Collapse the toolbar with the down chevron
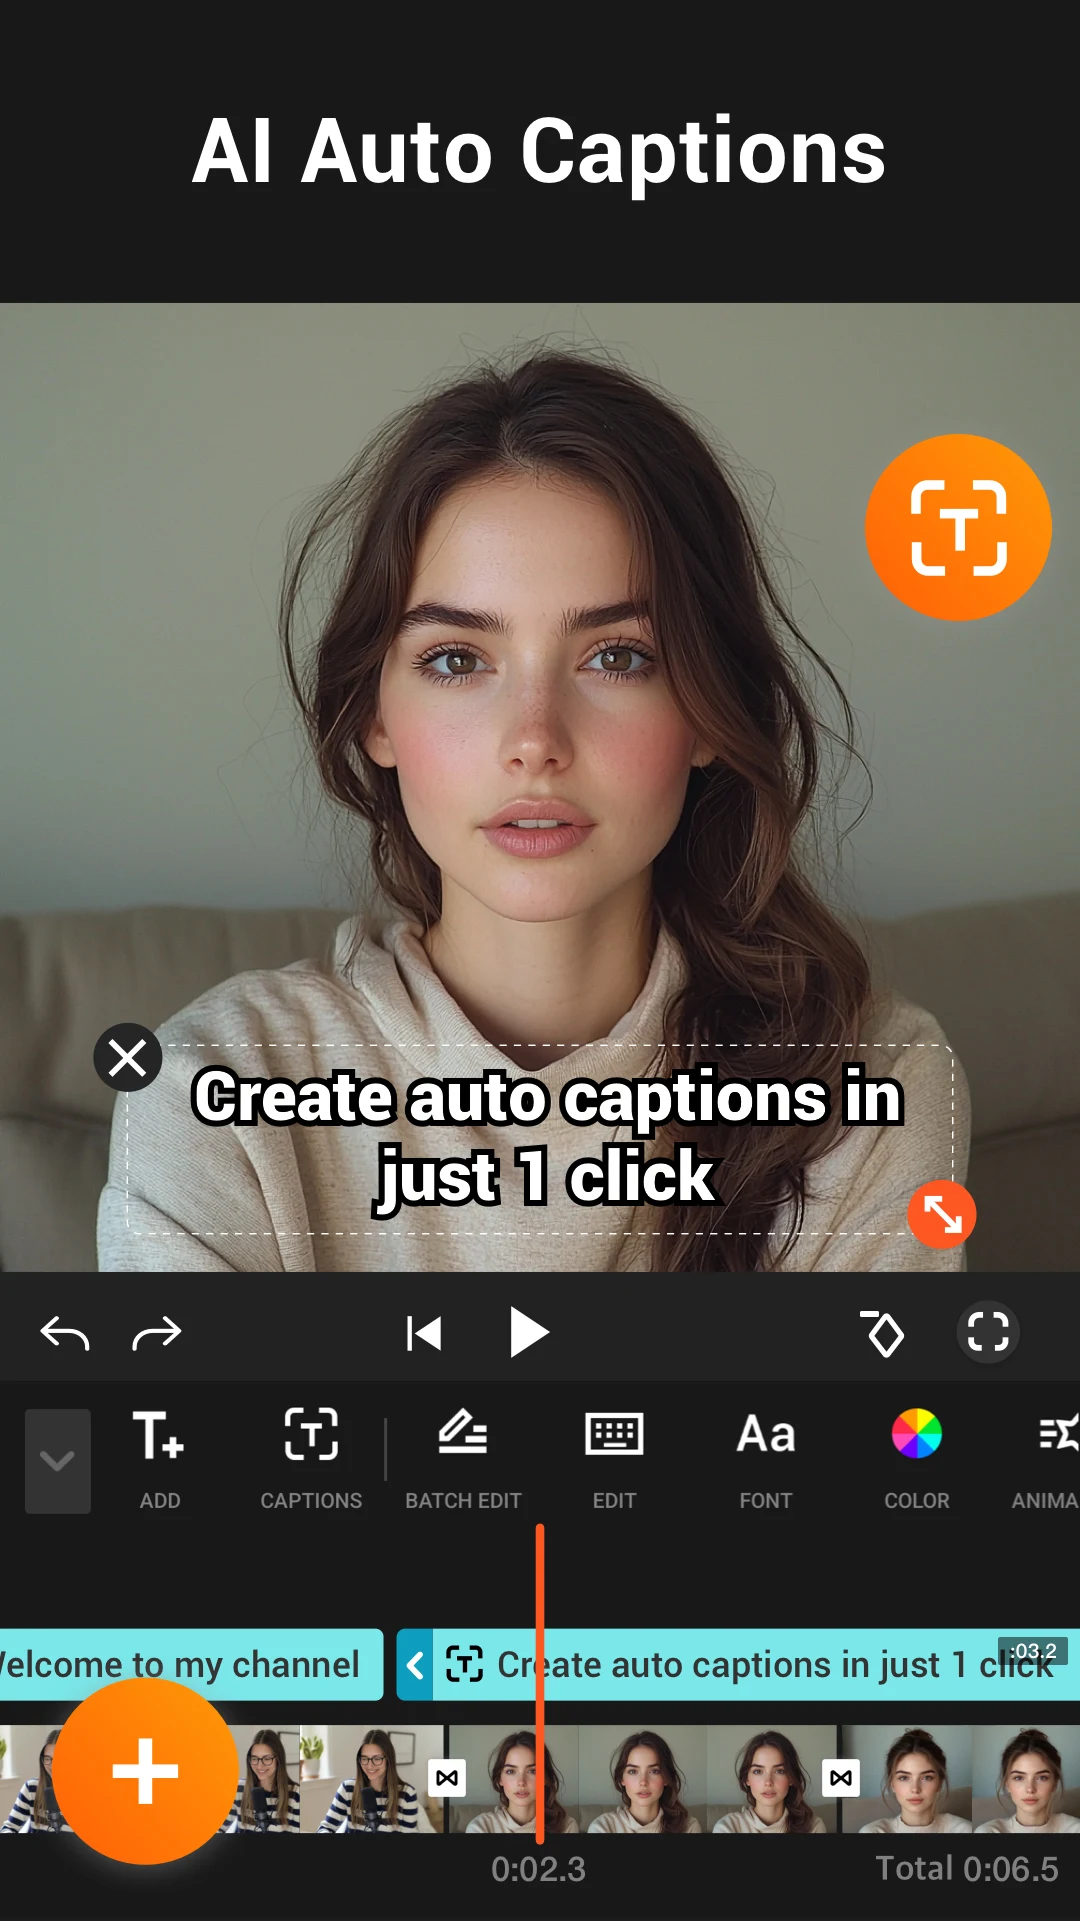This screenshot has width=1080, height=1921. click(x=57, y=1461)
